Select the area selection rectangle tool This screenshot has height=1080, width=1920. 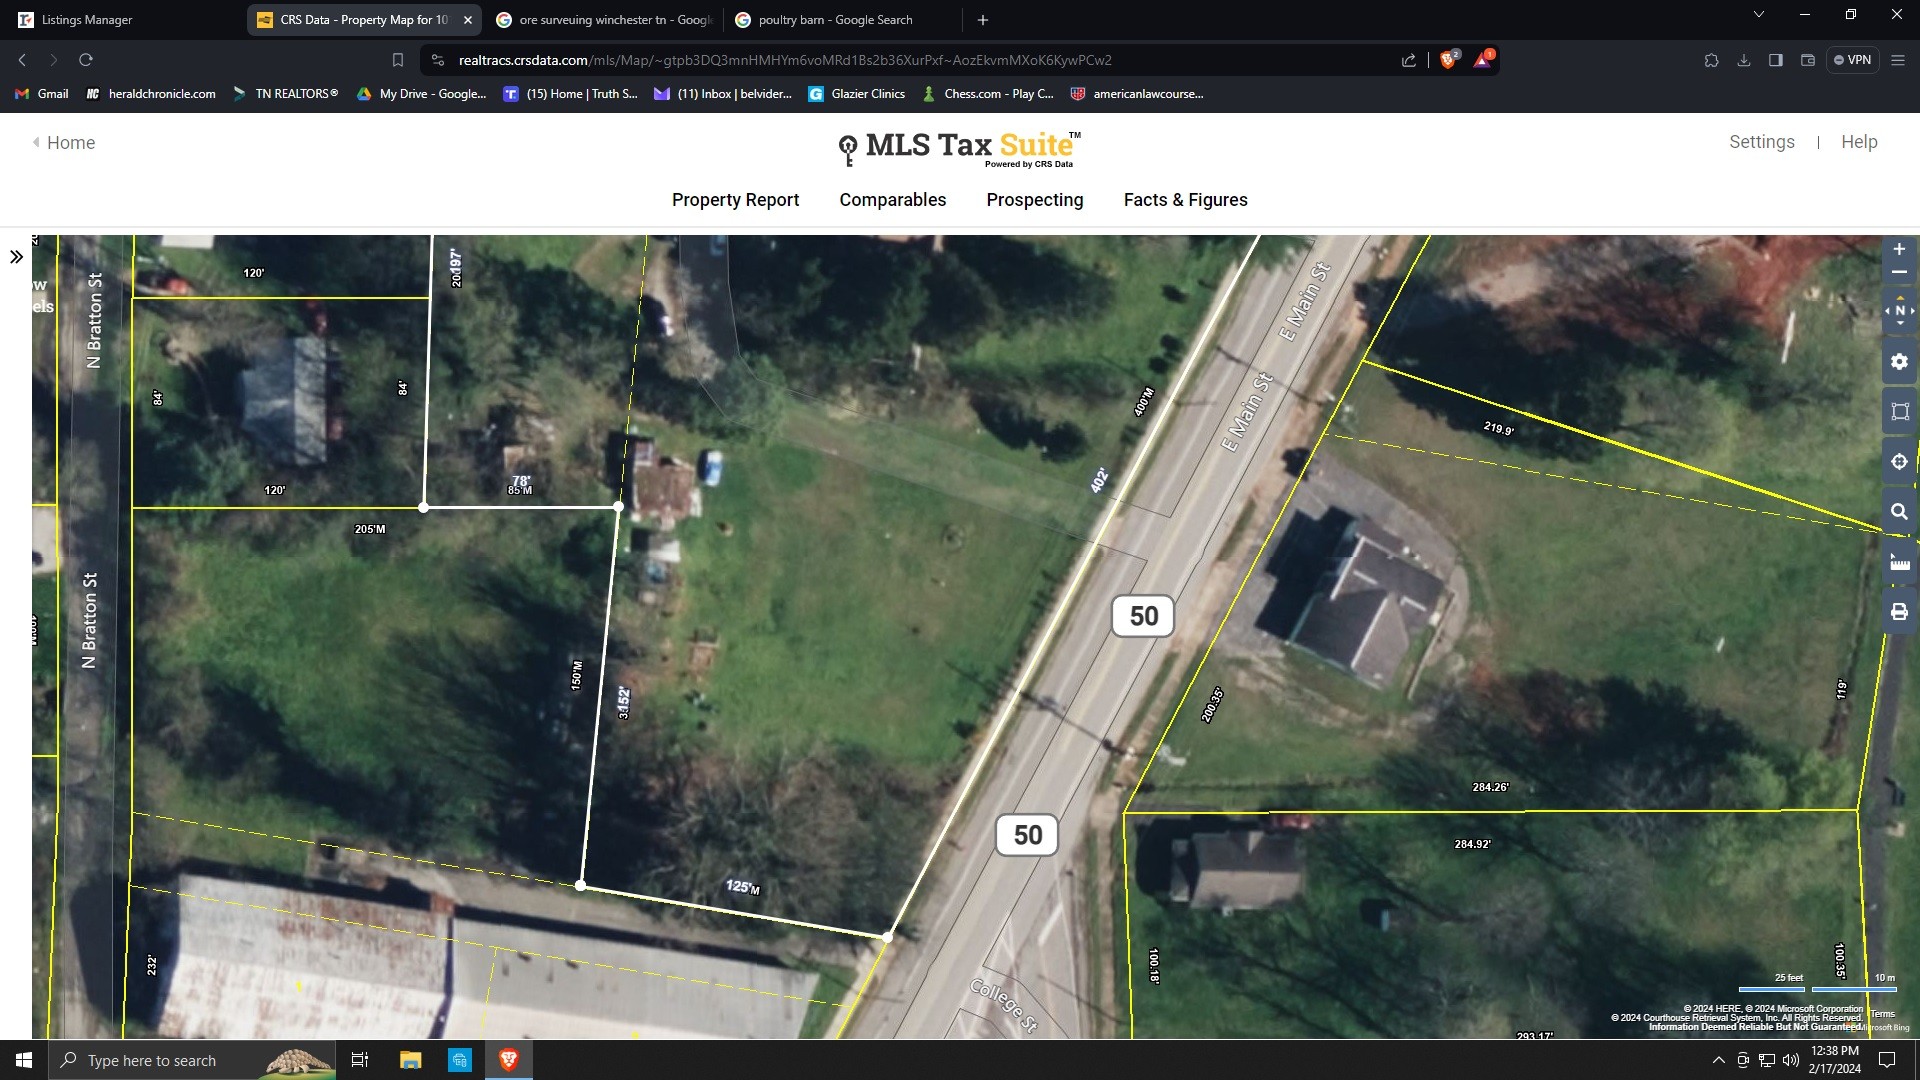click(1899, 411)
